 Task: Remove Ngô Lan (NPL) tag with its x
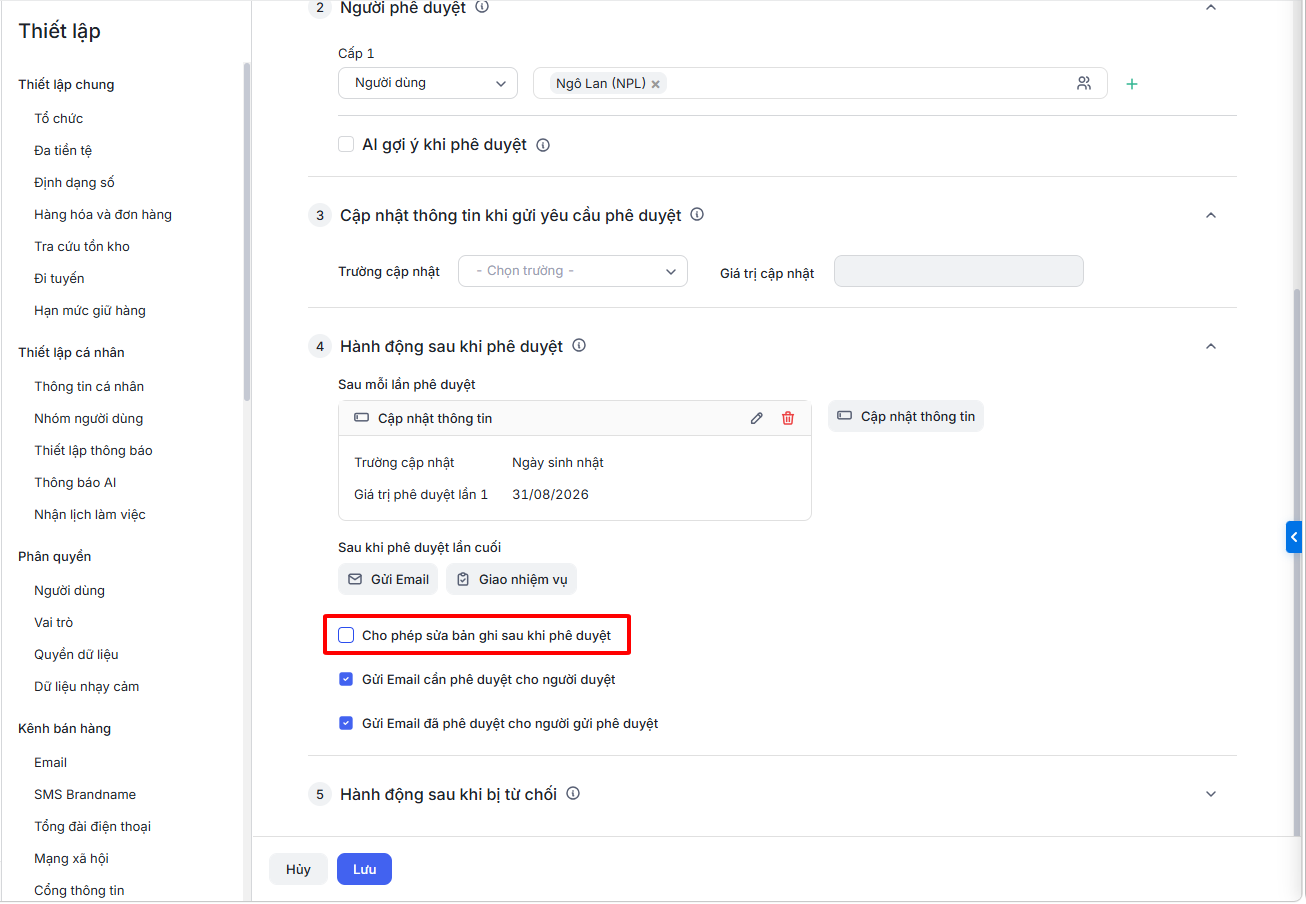pyautogui.click(x=656, y=84)
